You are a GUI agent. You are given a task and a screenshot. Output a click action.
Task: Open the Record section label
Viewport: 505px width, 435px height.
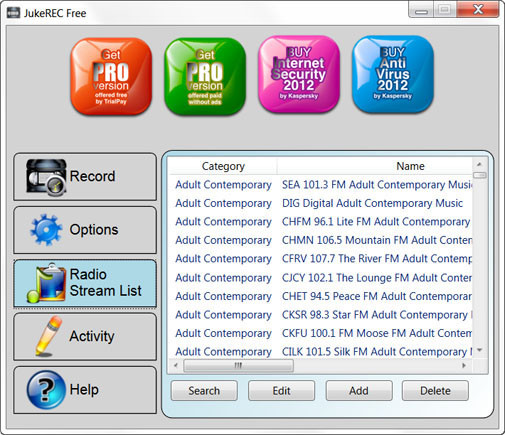(93, 176)
